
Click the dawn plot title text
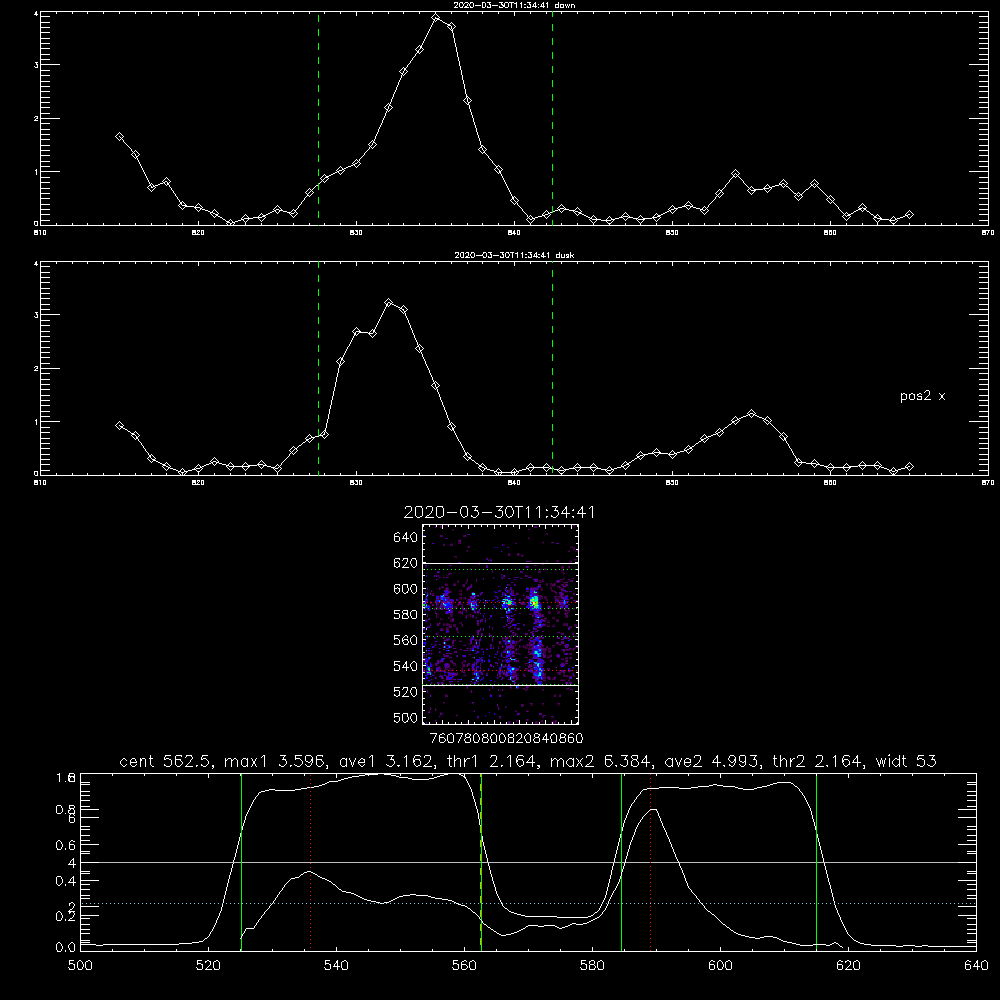[x=514, y=5]
